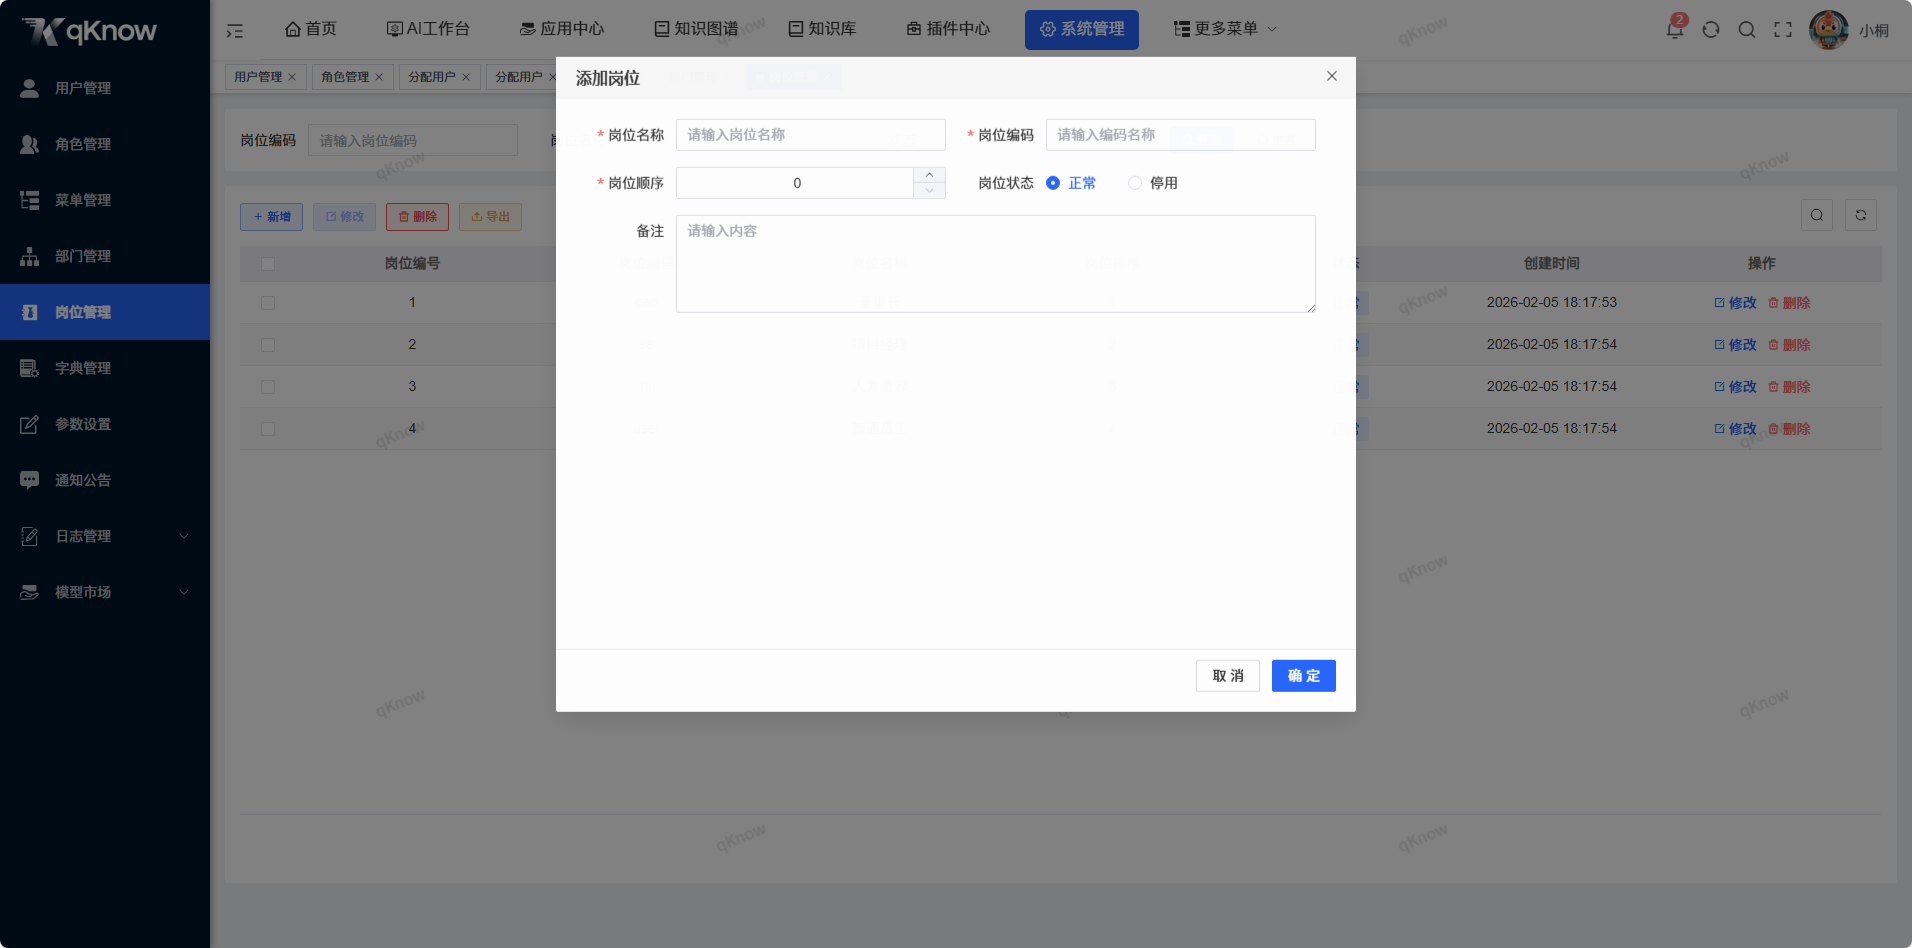Select 系统管理 in the top menu
This screenshot has height=948, width=1912.
click(1082, 29)
